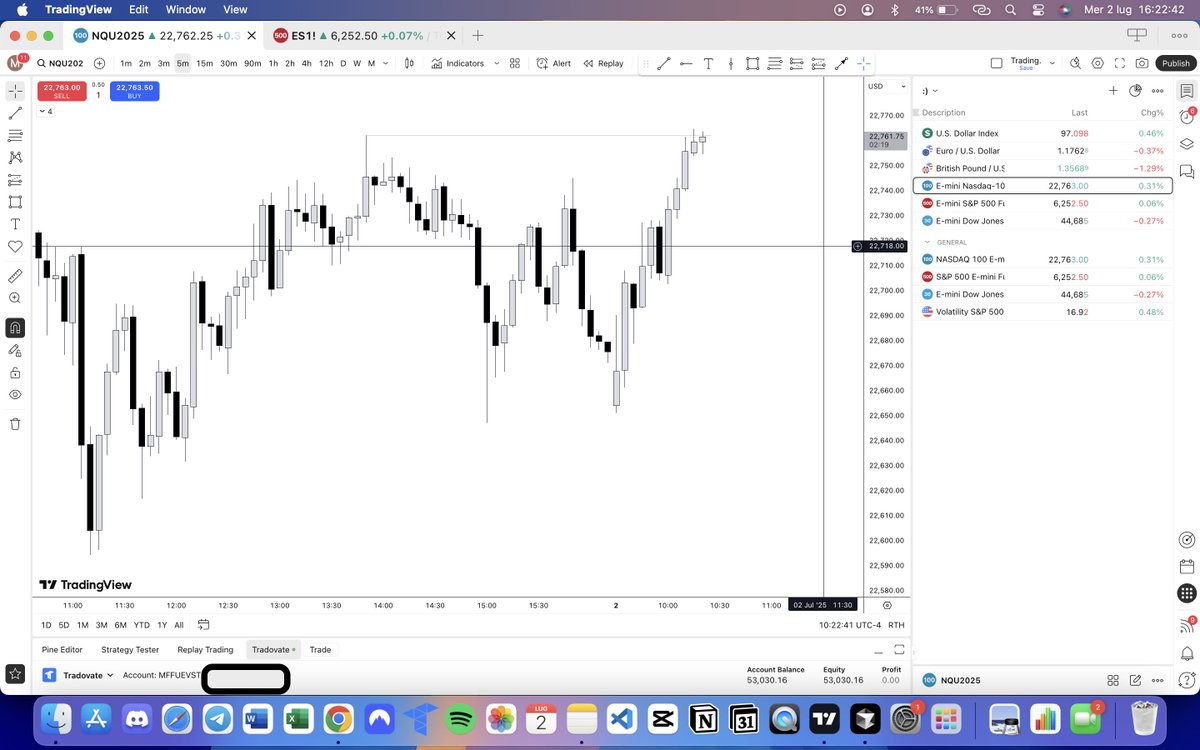This screenshot has height=750, width=1200.
Task: Open the chart type candles icon
Action: [409, 63]
